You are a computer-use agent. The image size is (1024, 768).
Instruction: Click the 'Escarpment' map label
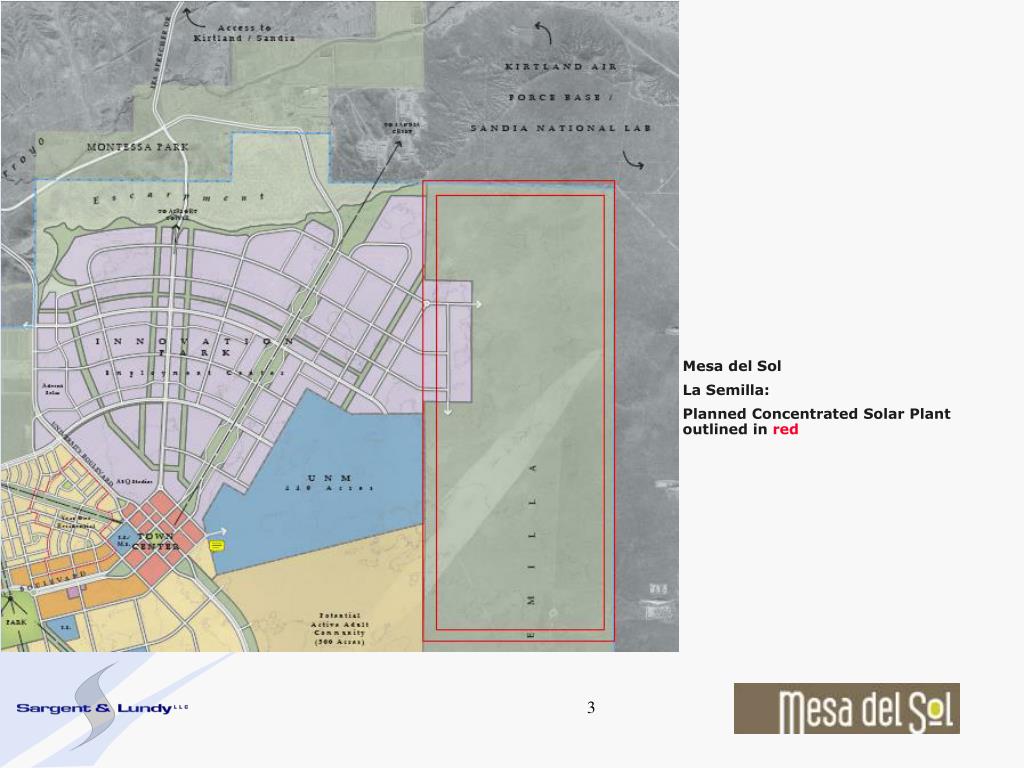click(x=179, y=197)
